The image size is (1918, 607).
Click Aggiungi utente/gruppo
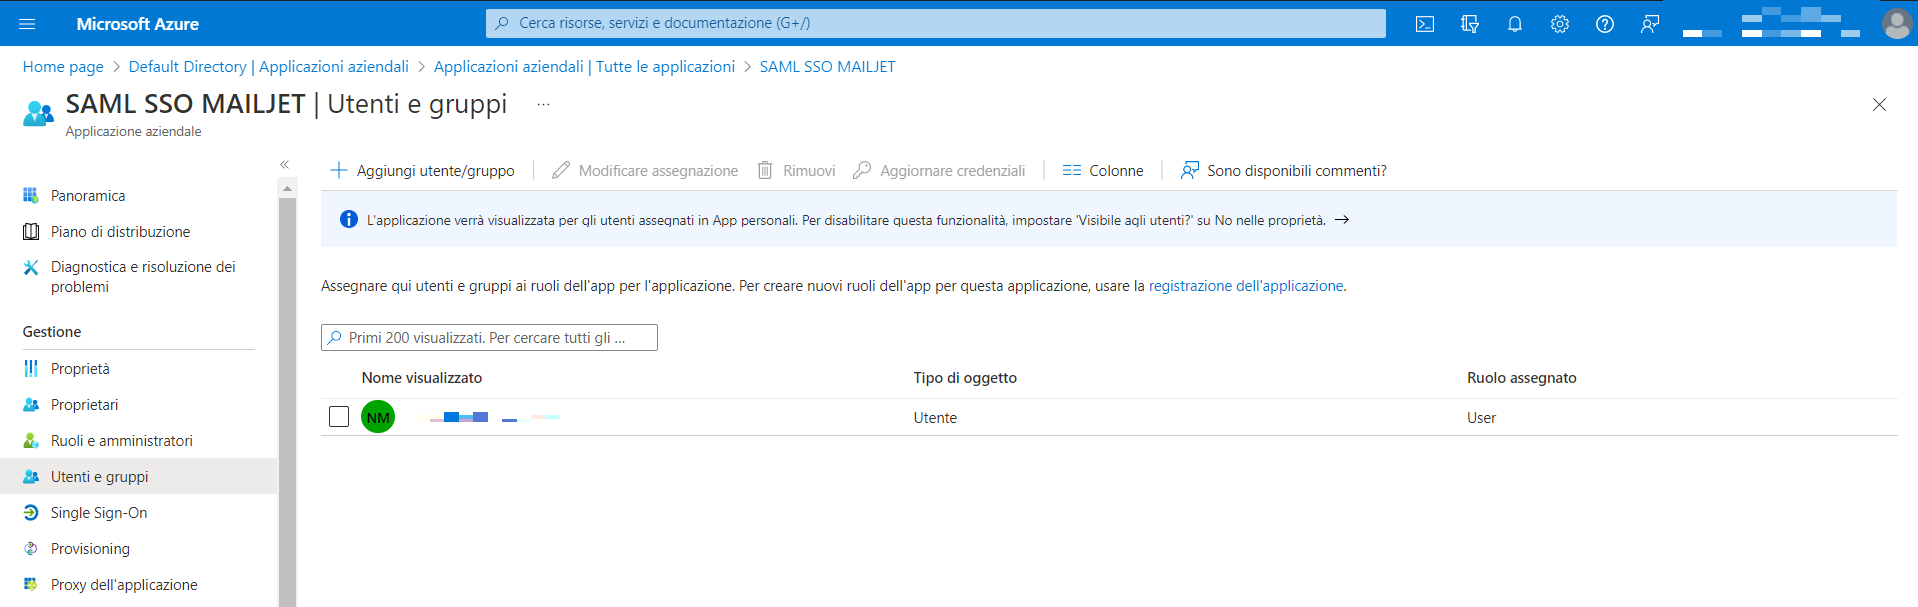pos(423,171)
